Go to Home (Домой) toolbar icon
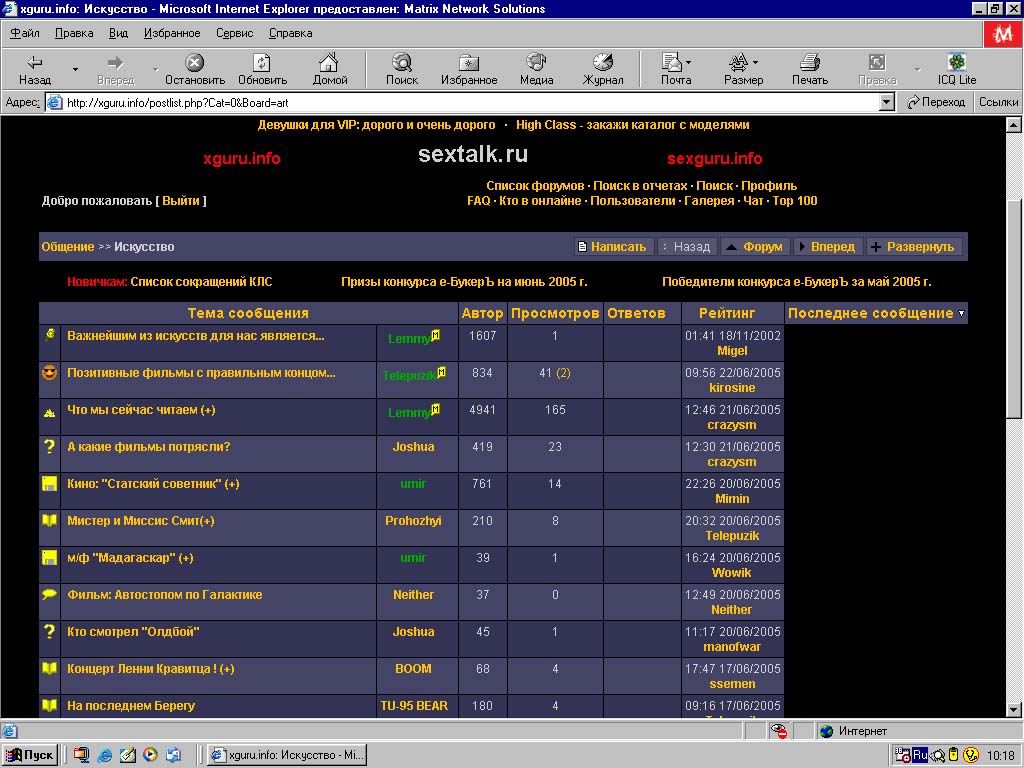1024x768 pixels. pyautogui.click(x=329, y=68)
